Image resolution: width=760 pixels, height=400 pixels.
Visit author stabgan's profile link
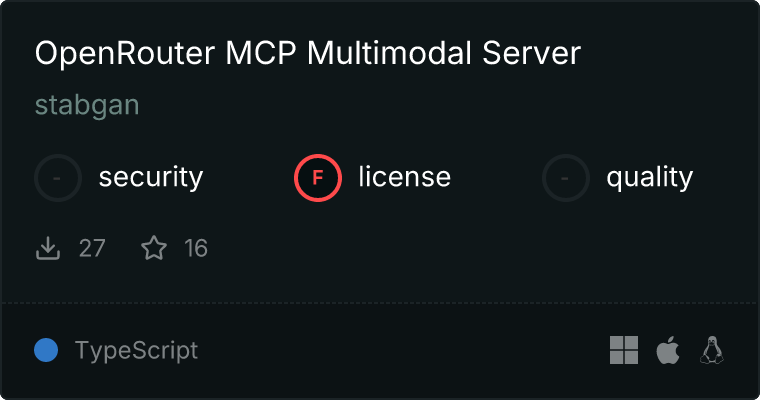[87, 106]
